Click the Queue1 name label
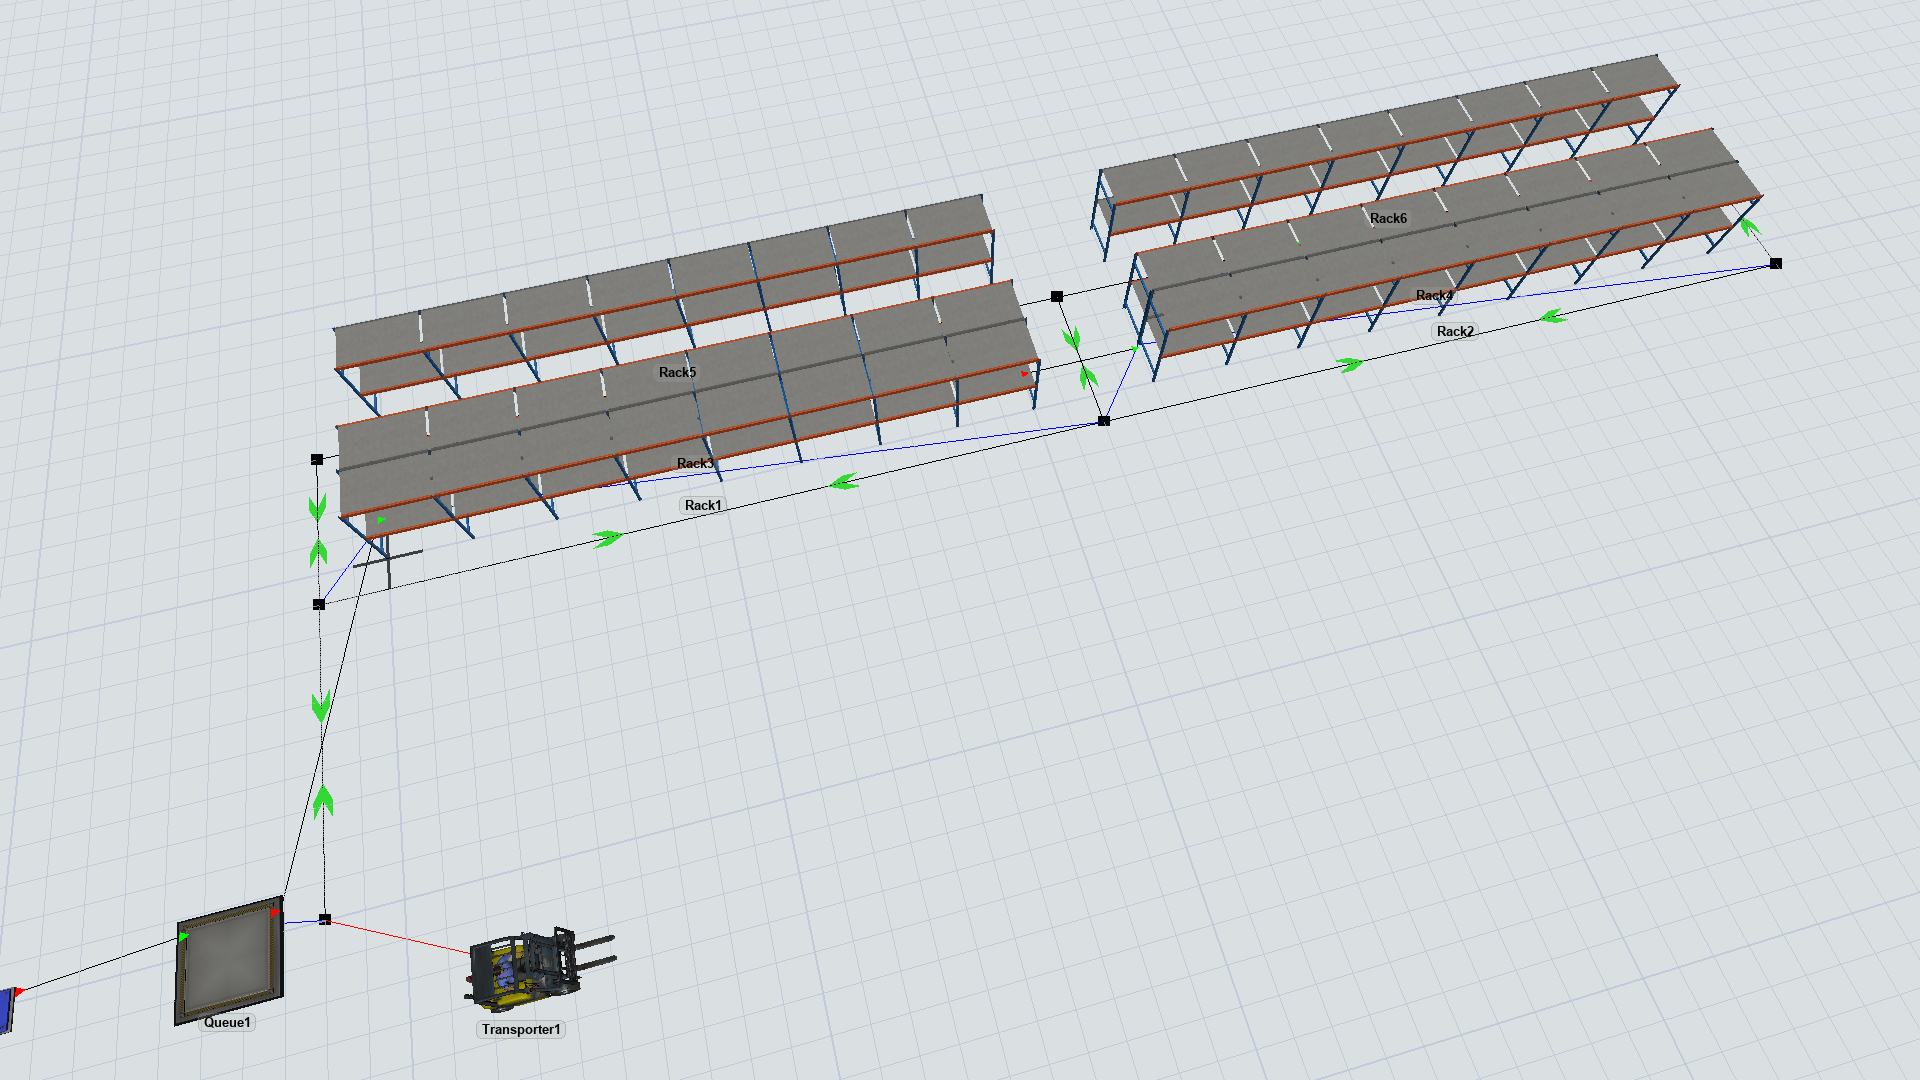This screenshot has width=1920, height=1080. pyautogui.click(x=227, y=1023)
